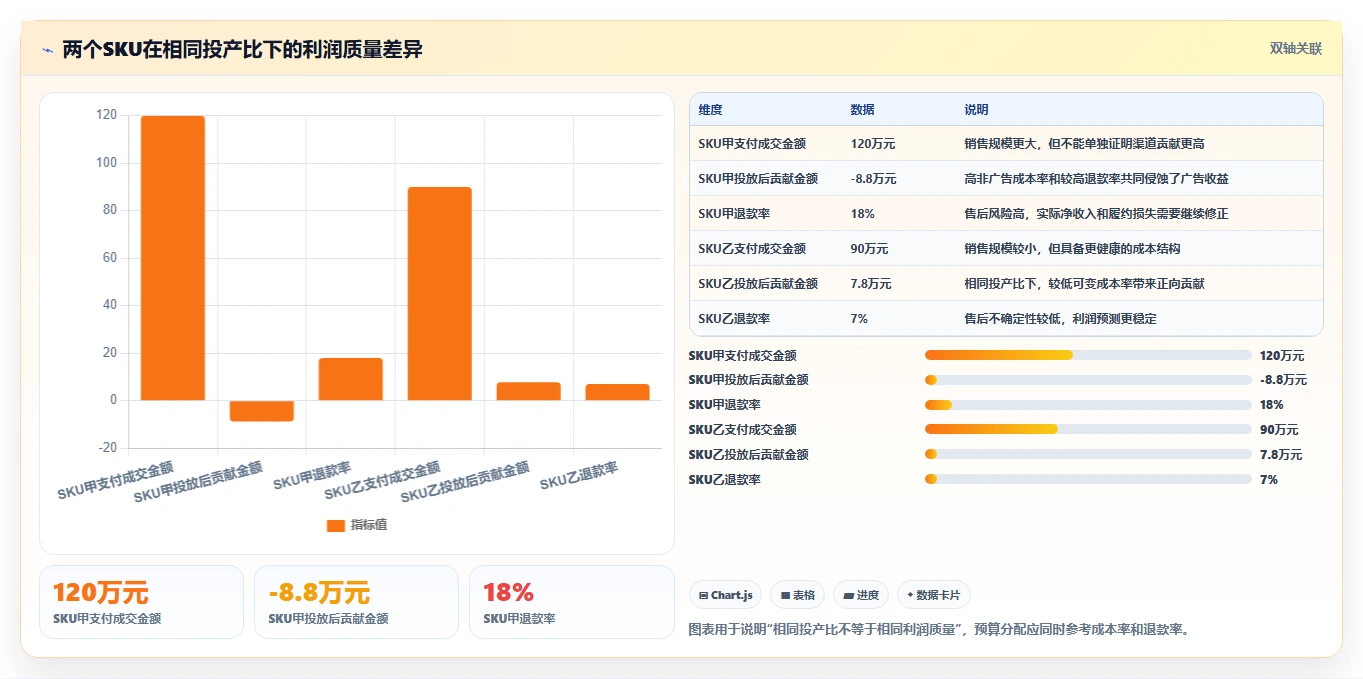Click the SKU乙支付成交金额 progress bar
The width and height of the screenshot is (1363, 679).
[x=1088, y=429]
